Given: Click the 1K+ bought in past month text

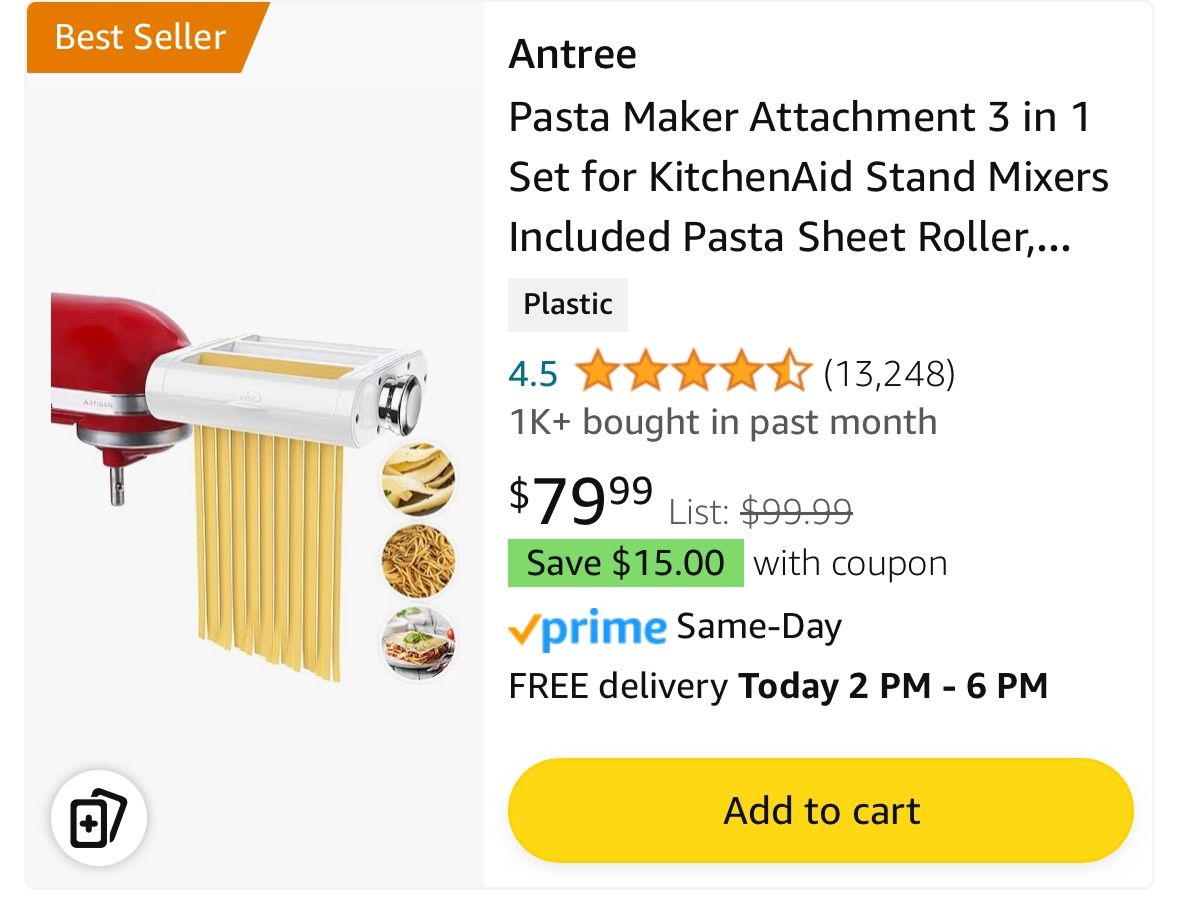Looking at the screenshot, I should tap(722, 421).
